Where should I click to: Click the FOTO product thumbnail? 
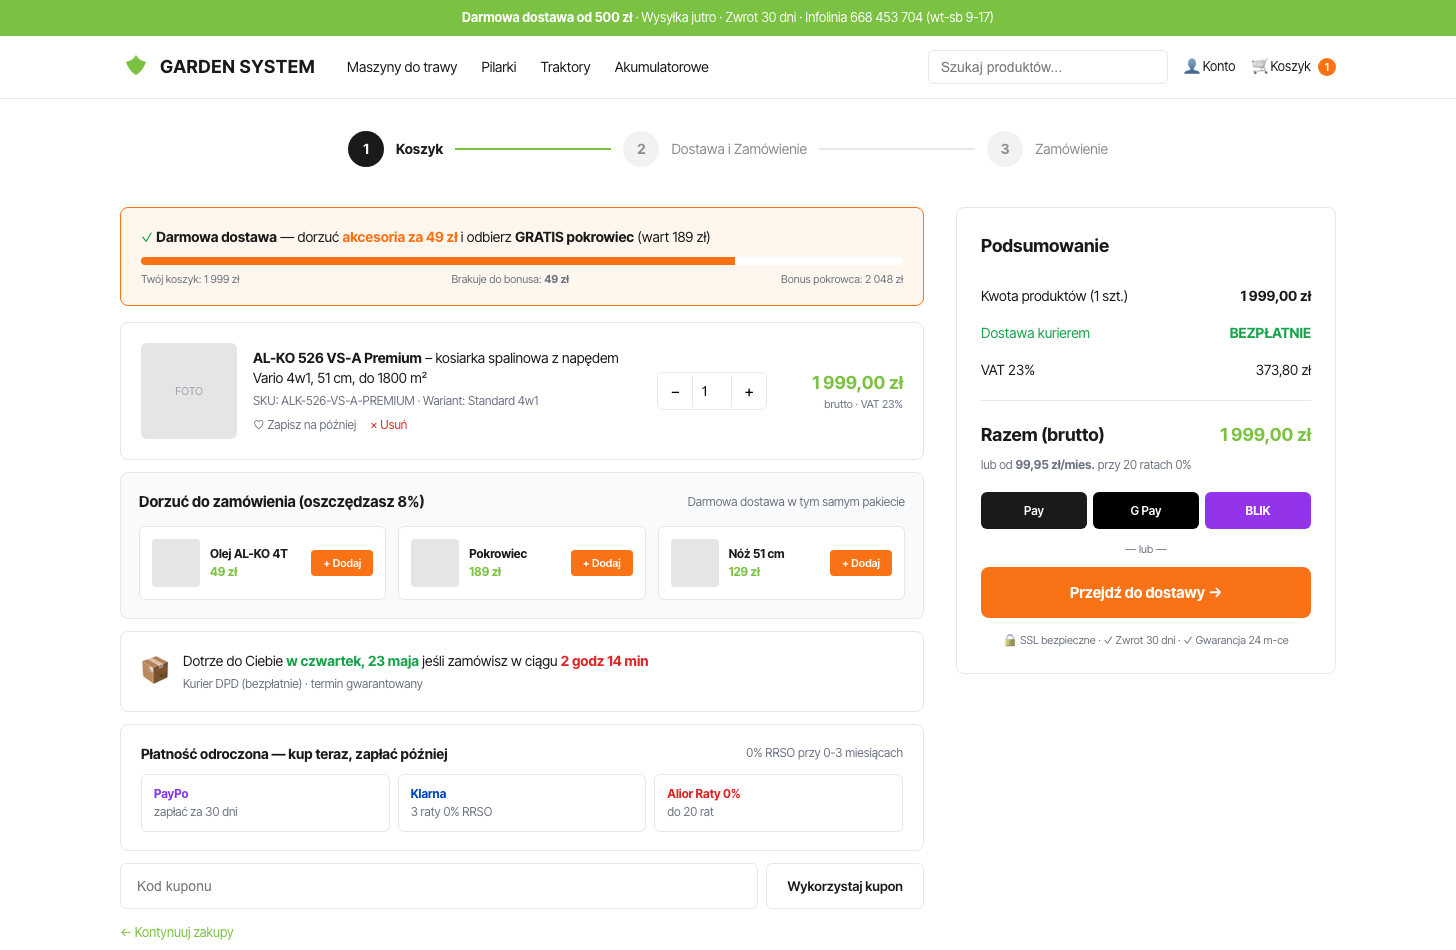(x=189, y=391)
